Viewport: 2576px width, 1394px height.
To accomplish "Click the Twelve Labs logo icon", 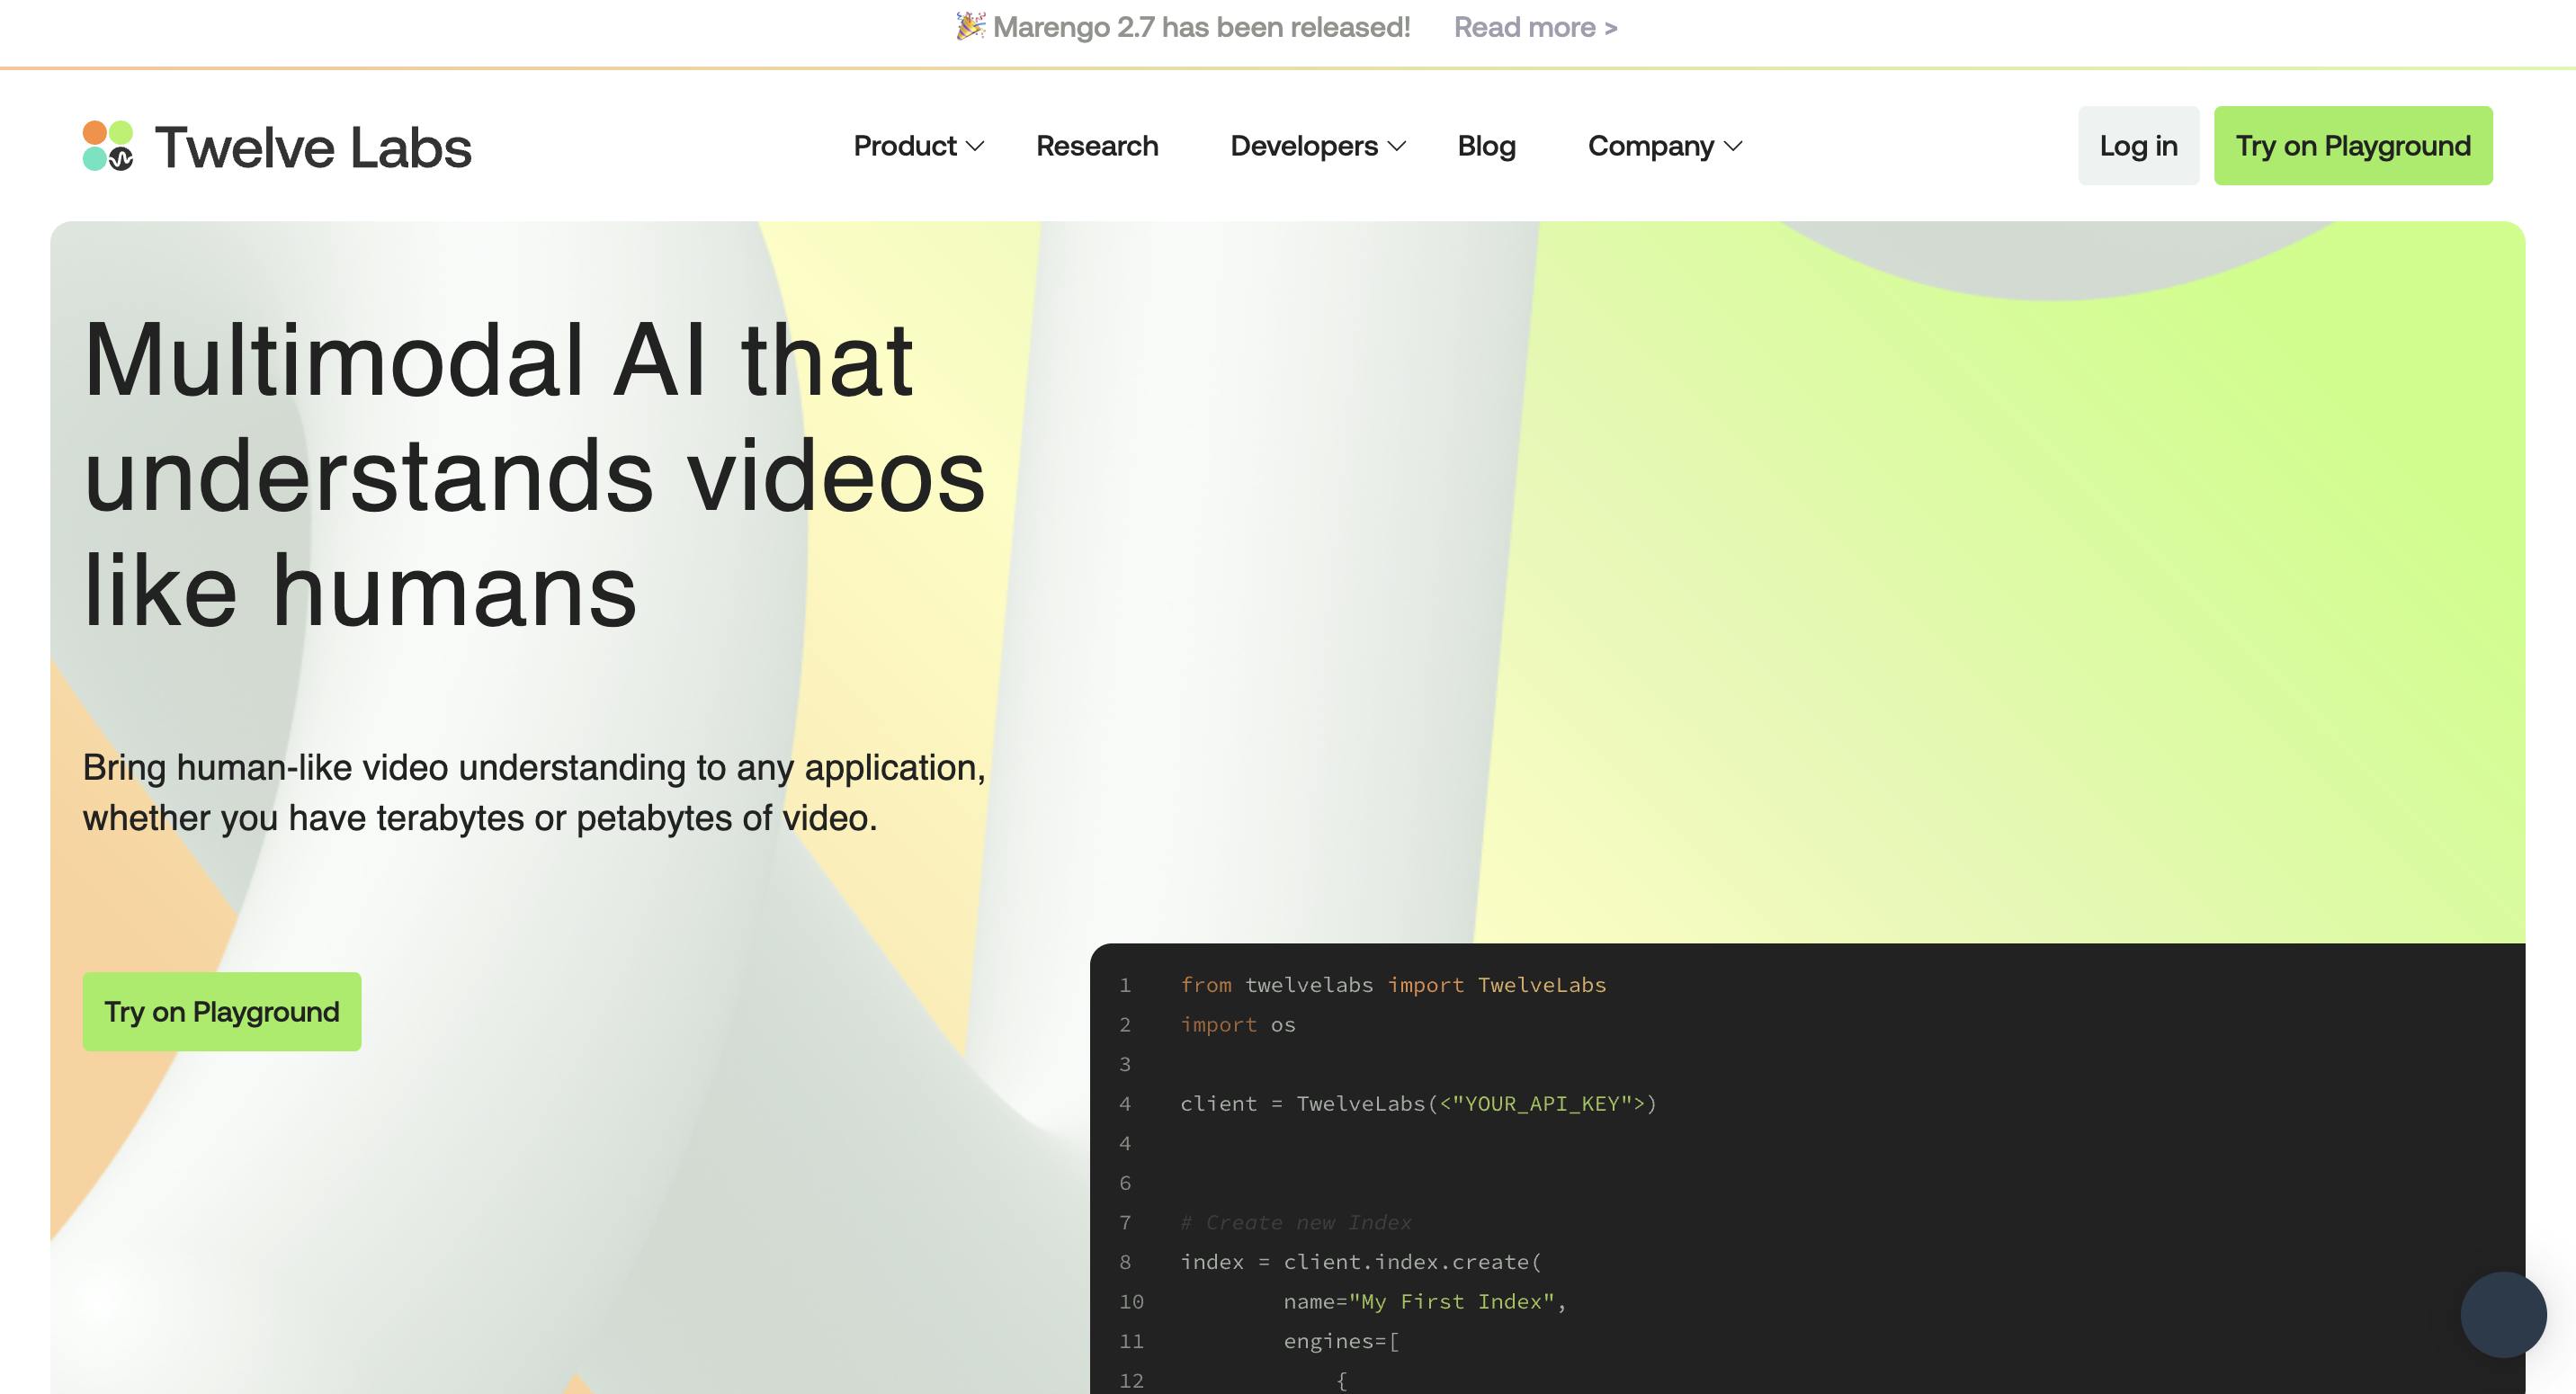I will click(108, 146).
